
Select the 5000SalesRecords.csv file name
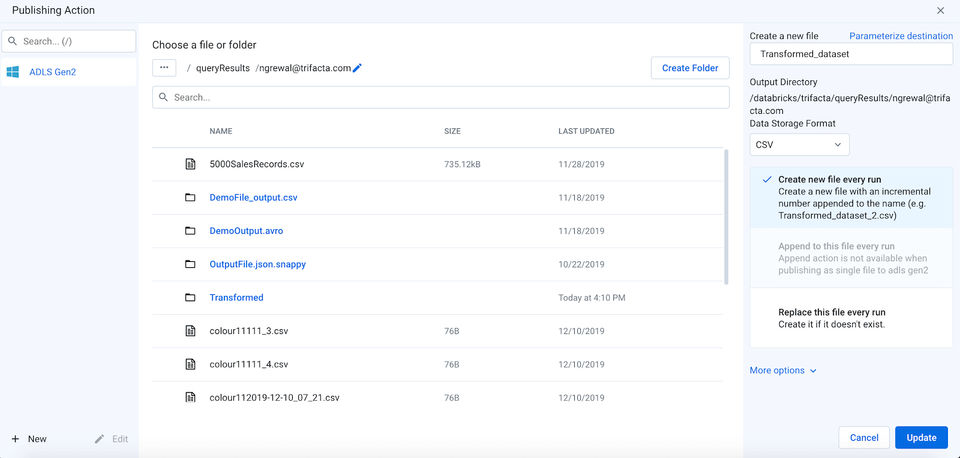click(257, 164)
